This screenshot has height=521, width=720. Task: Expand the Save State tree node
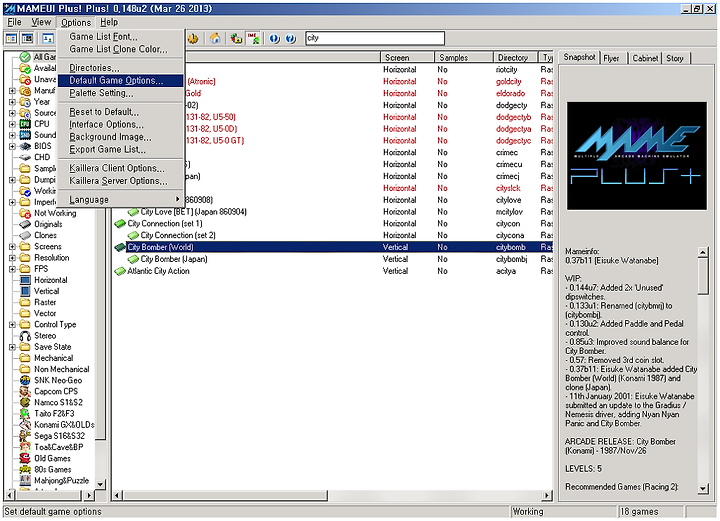pos(12,347)
